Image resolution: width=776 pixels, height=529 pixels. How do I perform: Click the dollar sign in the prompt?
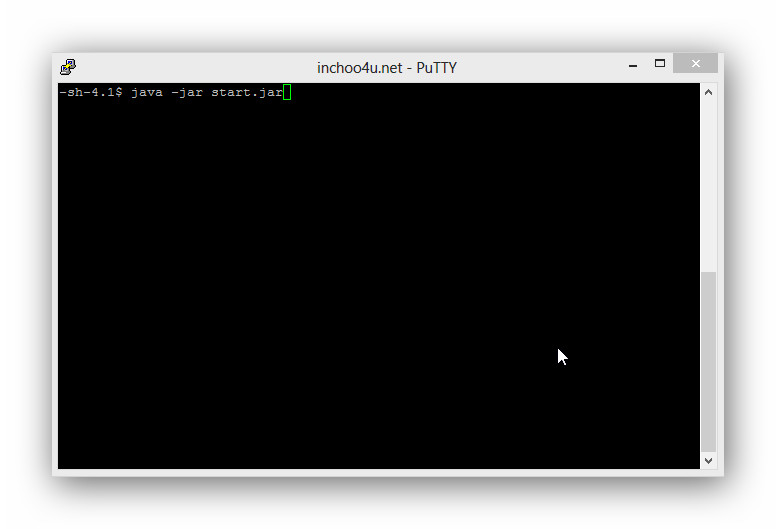tap(119, 93)
